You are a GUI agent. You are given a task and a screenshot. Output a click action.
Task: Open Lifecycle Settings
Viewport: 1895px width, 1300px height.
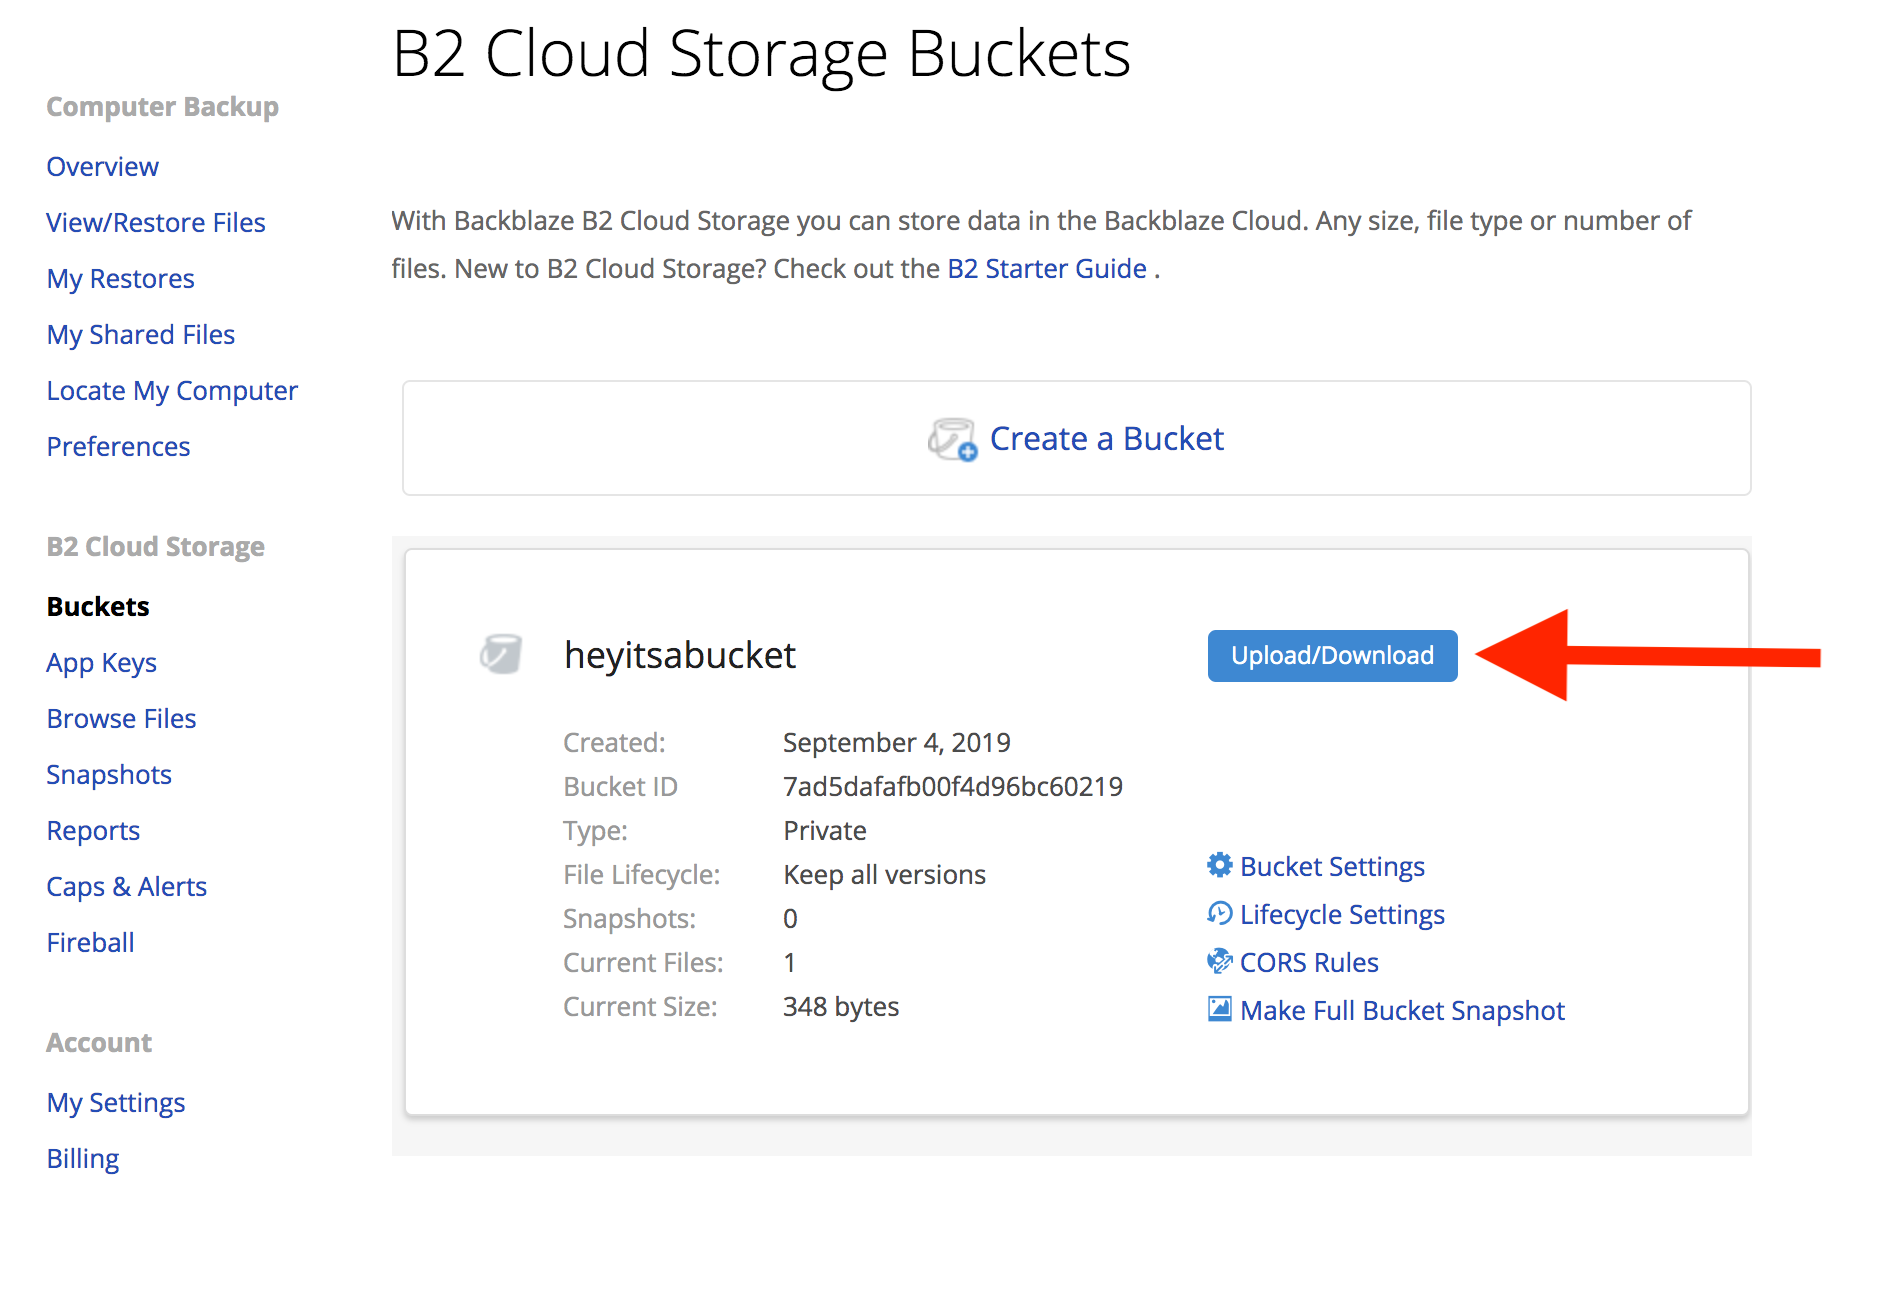[x=1342, y=915]
